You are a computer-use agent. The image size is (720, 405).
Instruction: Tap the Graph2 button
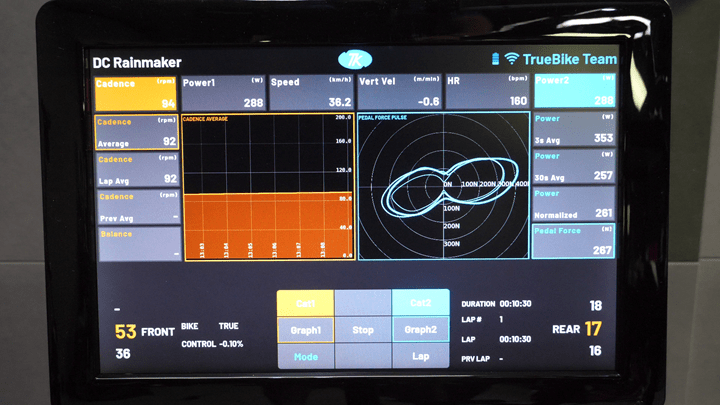[x=421, y=329]
